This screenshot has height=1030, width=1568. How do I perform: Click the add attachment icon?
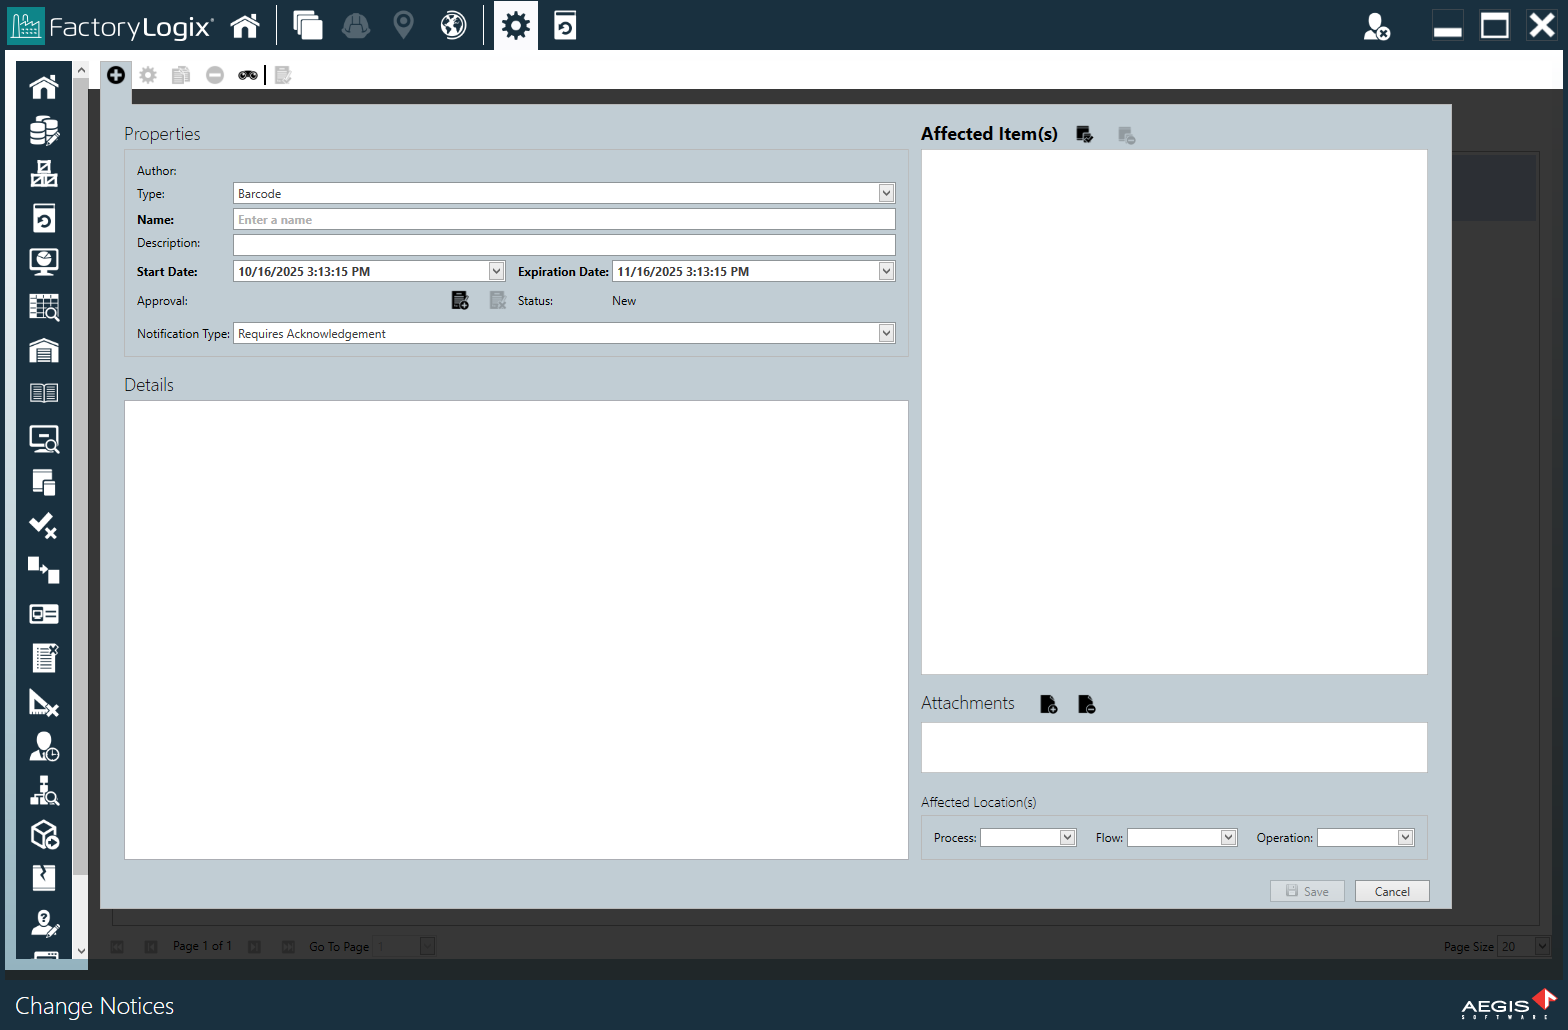point(1048,704)
